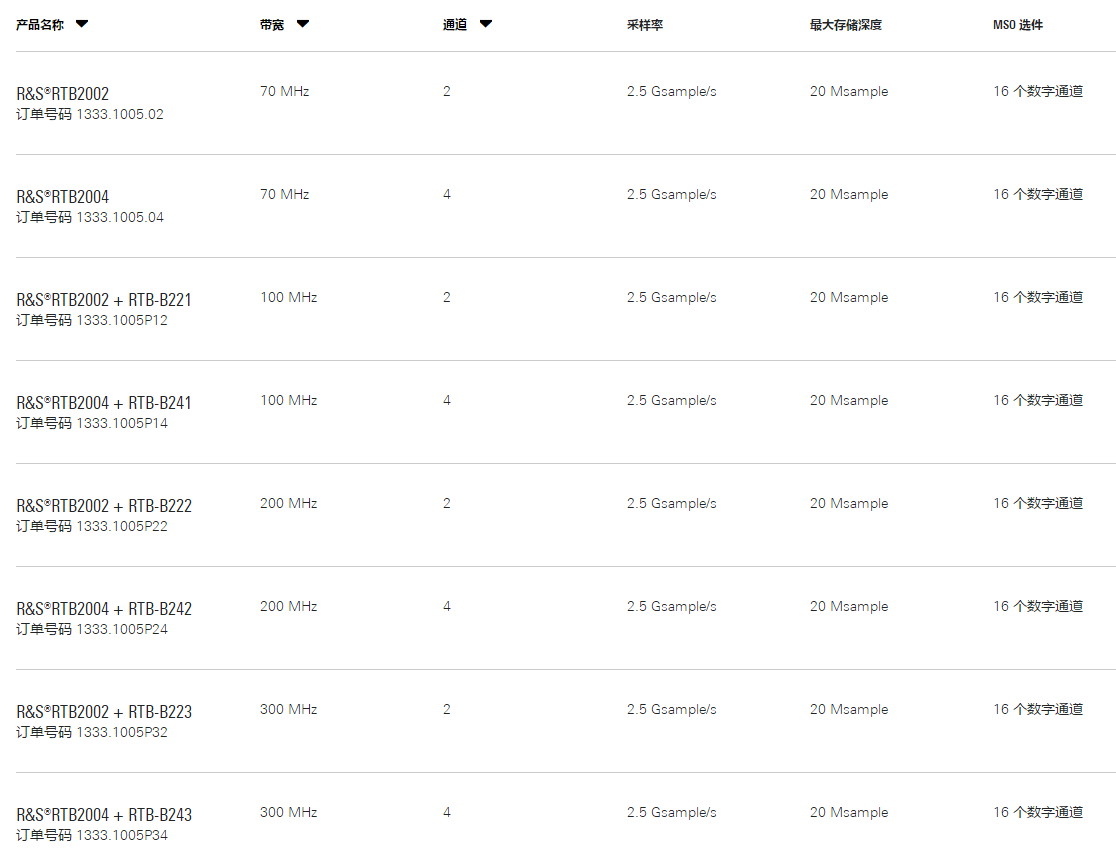
Task: Click the 采样率 column header
Action: (x=645, y=25)
